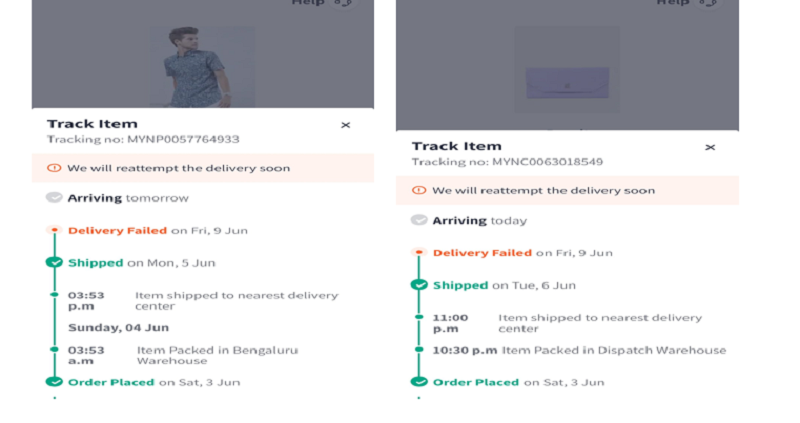Click the warning icon in left reattempt banner

click(x=54, y=168)
